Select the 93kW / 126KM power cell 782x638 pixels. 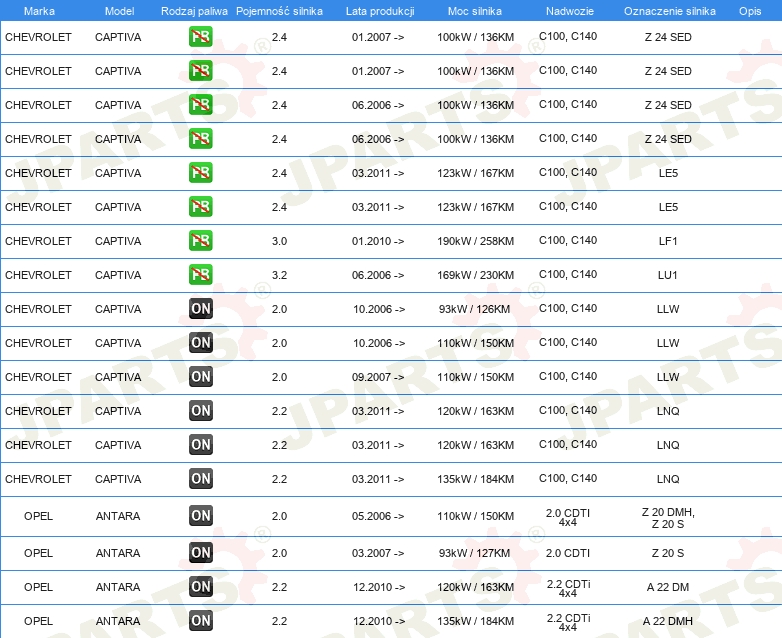(474, 309)
